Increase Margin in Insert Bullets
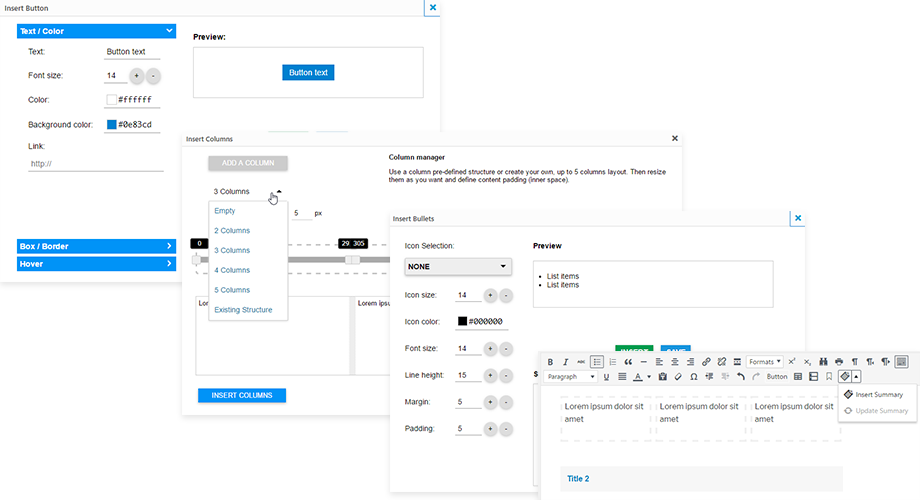The width and height of the screenshot is (920, 500). (490, 402)
